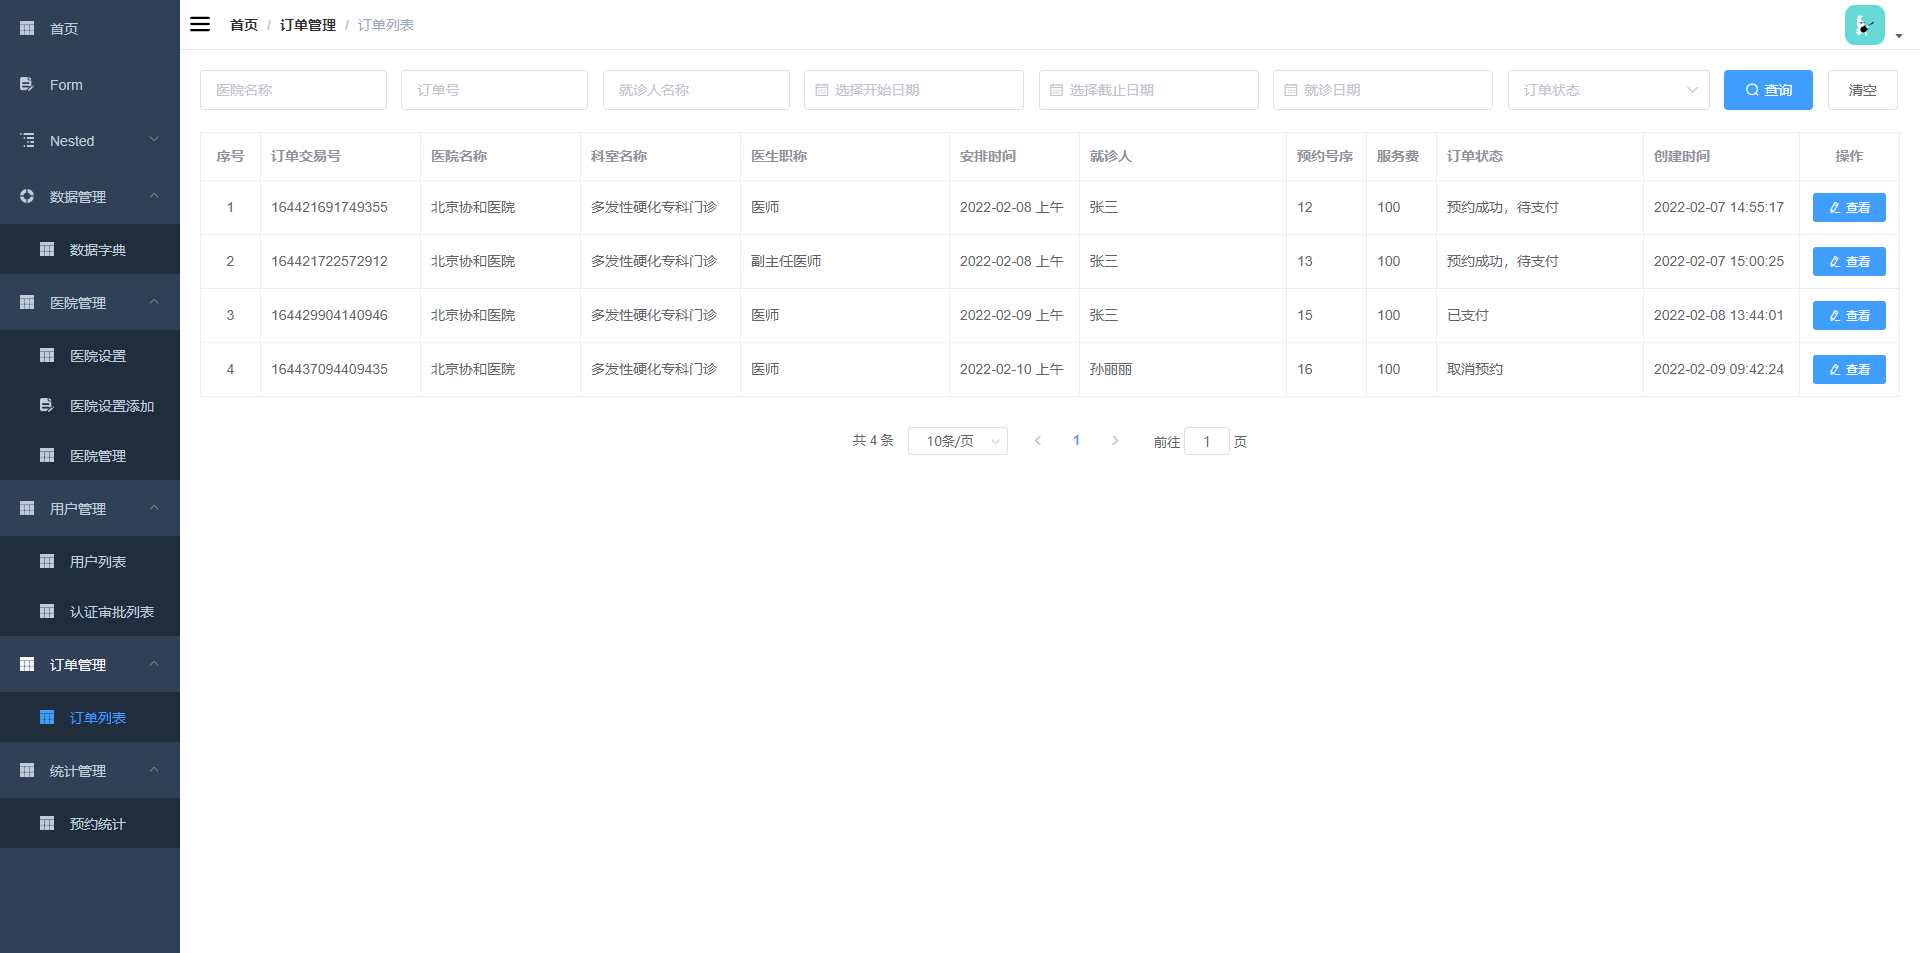Screen dimensions: 1920x953
Task: Click the 数据字典 table icon
Action: (x=47, y=249)
